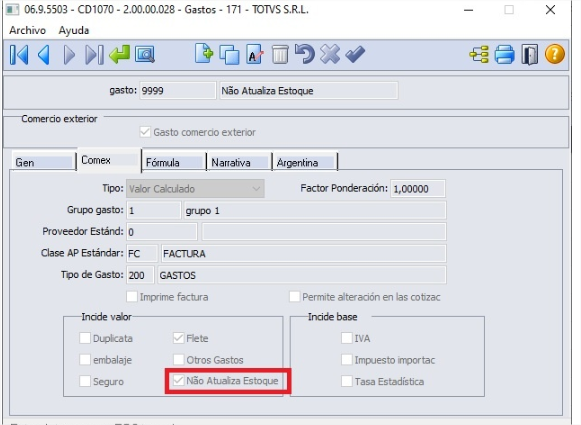Jump to last record icon
The image size is (581, 425).
coord(94,55)
